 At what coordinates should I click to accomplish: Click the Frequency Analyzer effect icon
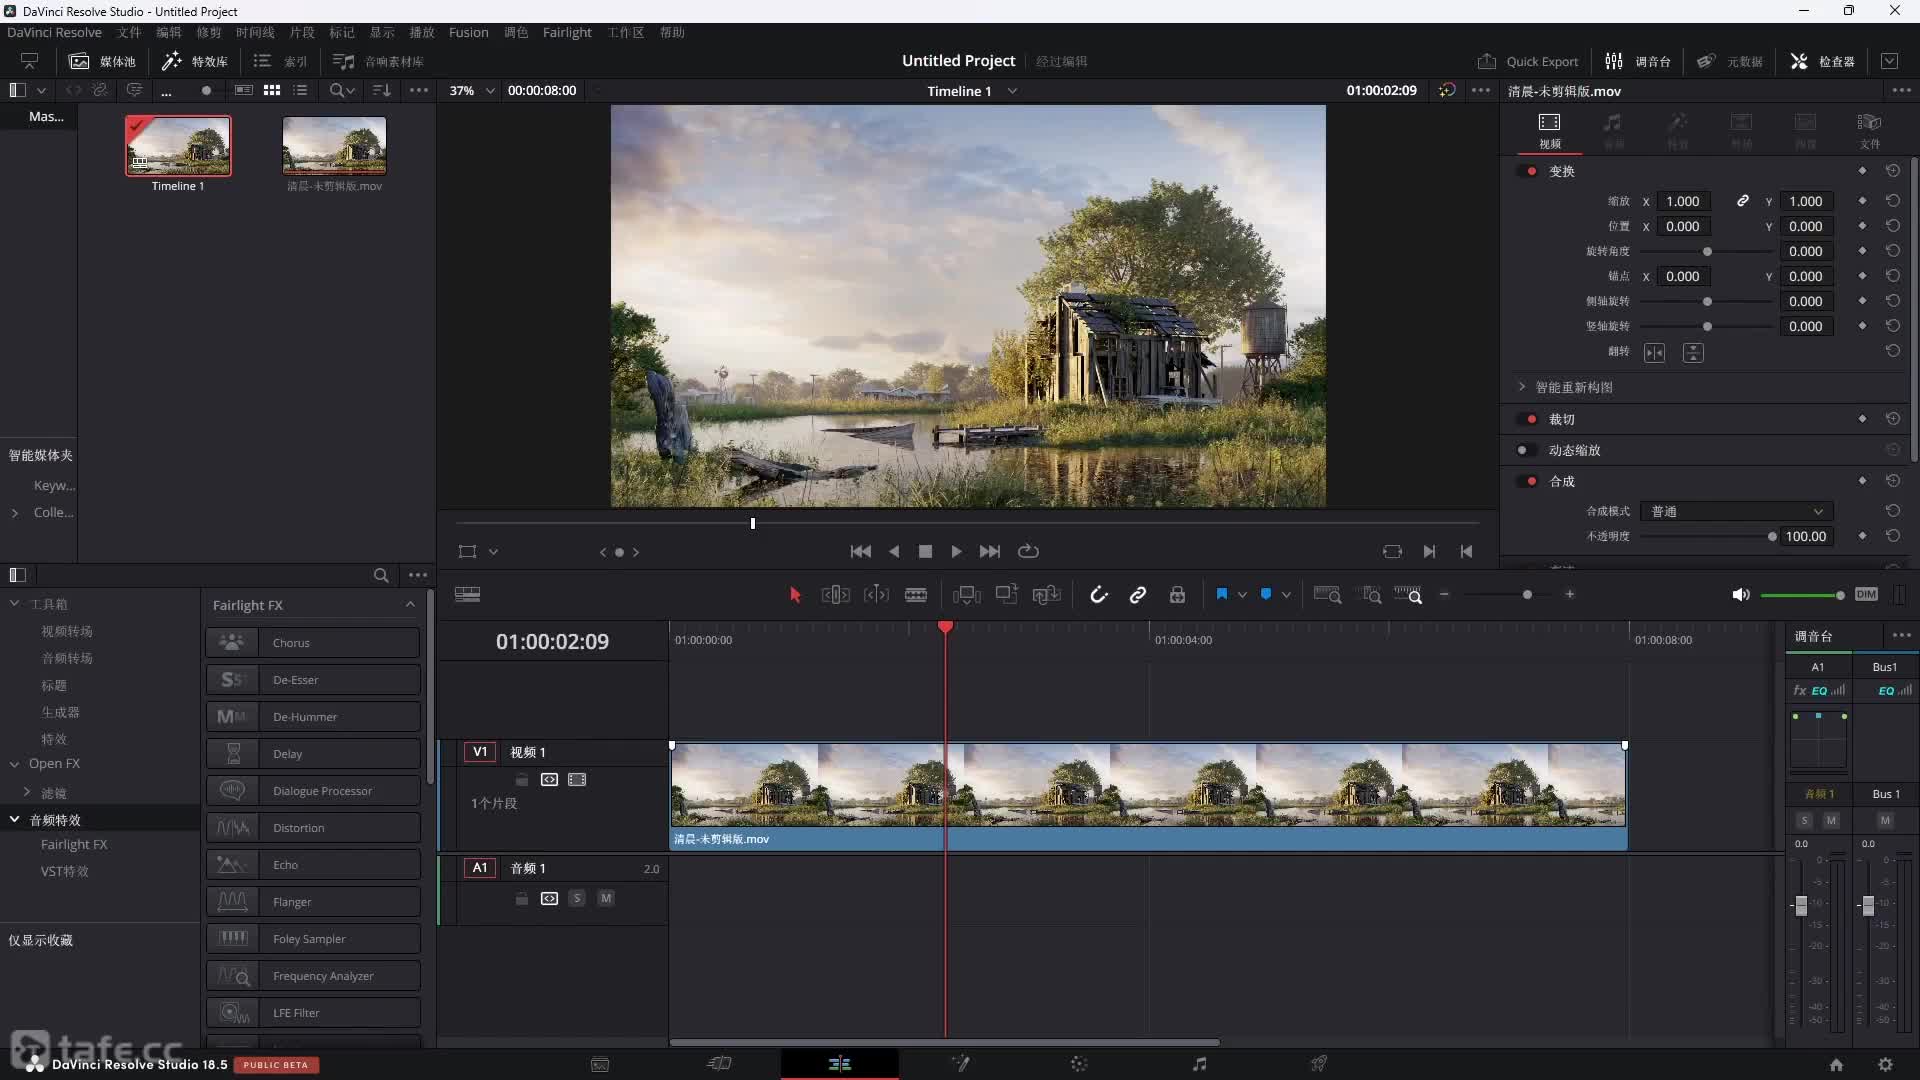[x=232, y=975]
